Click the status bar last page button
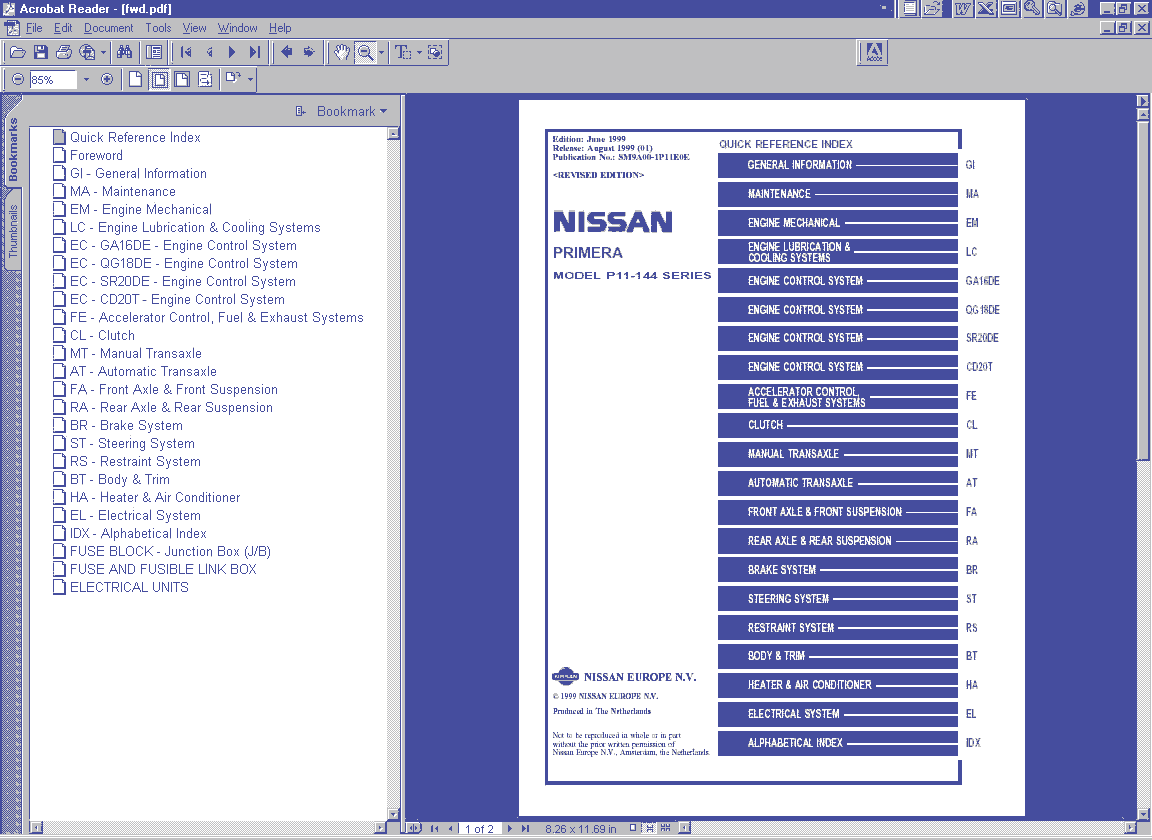 (525, 828)
